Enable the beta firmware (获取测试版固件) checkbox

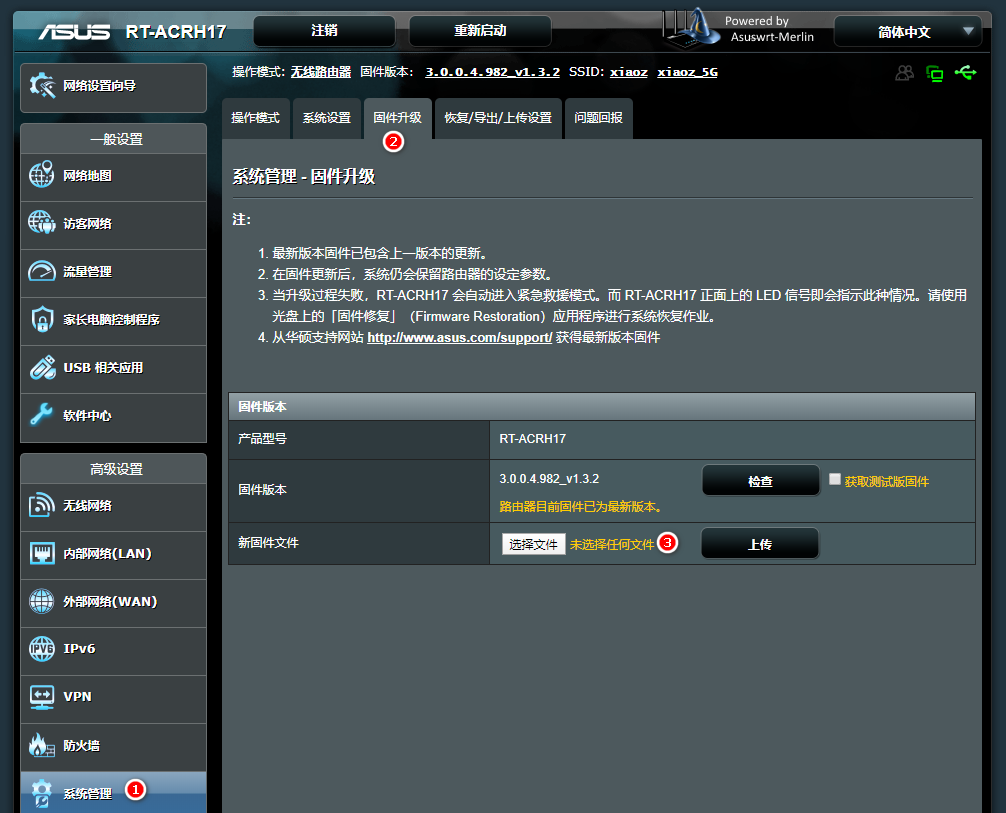[x=835, y=480]
